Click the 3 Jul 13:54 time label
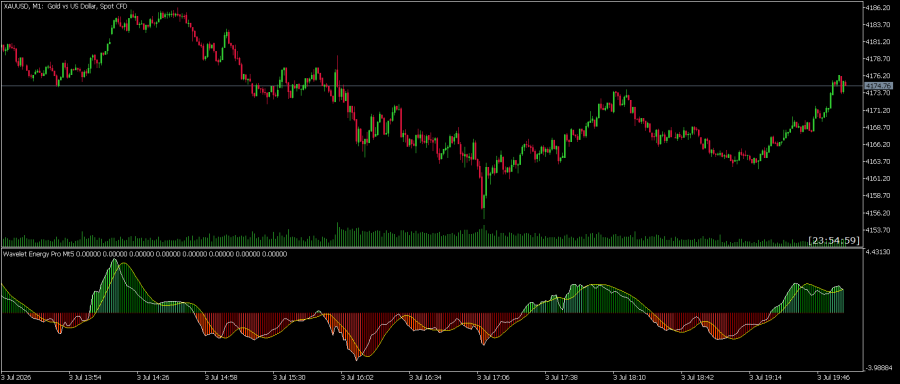Screen dimensions: 900x384 click(x=85, y=378)
